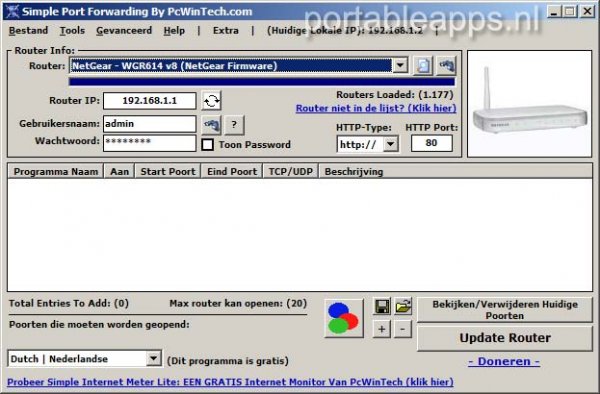
Task: Click the open folder icon
Action: point(403,306)
